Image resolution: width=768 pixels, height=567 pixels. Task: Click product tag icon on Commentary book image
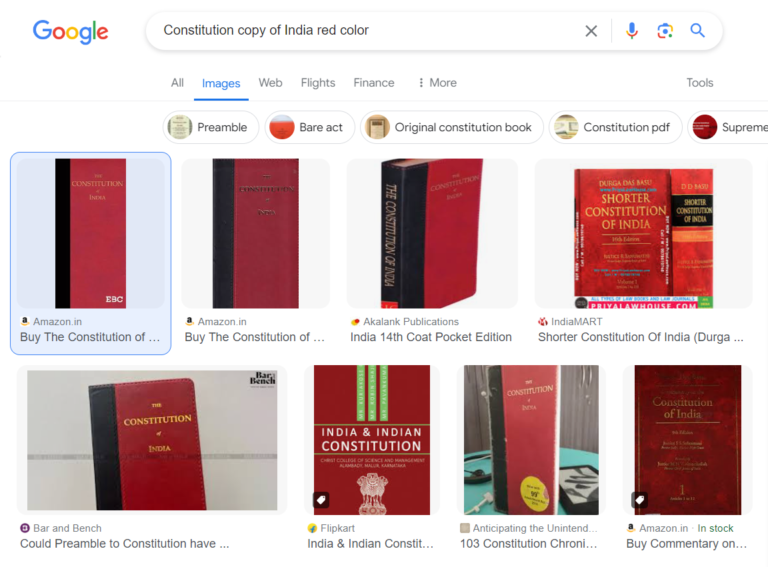point(640,500)
